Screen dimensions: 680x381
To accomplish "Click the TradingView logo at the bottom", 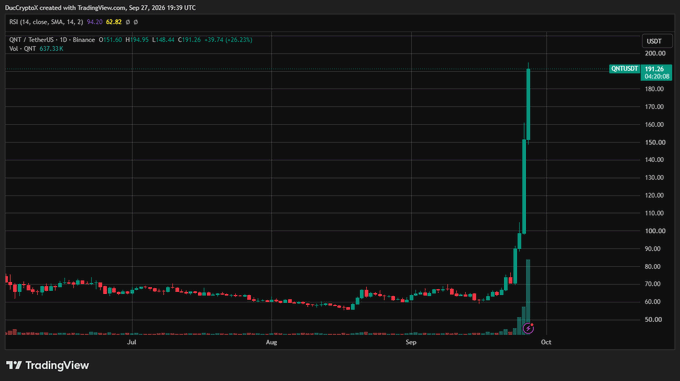I will click(47, 365).
